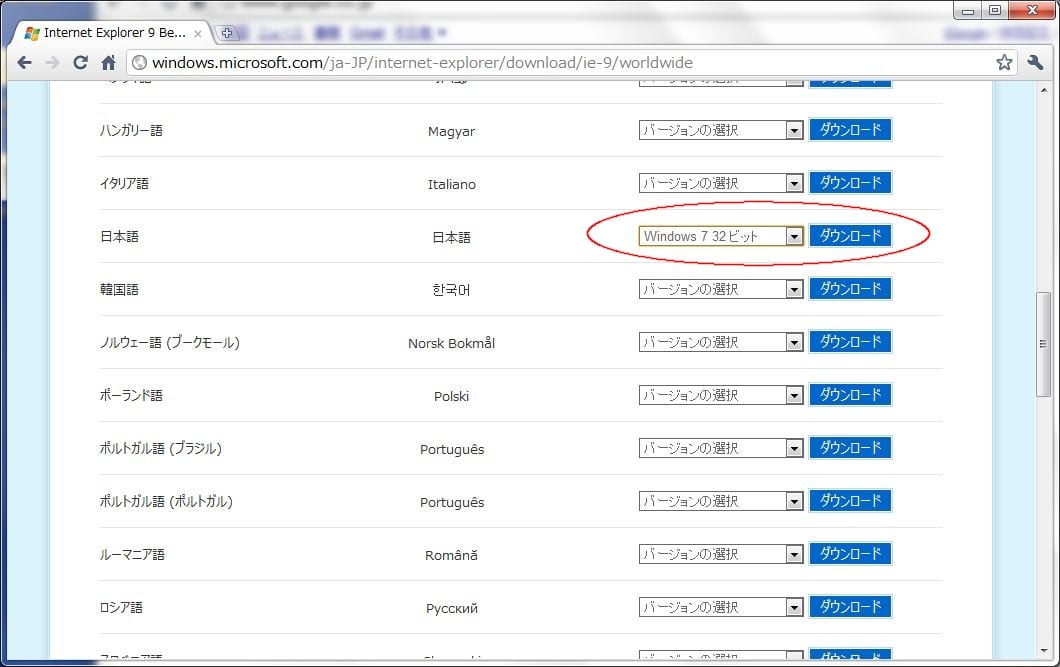Open the version dropdown for Japanese
Image resolution: width=1060 pixels, height=667 pixels.
(x=721, y=237)
